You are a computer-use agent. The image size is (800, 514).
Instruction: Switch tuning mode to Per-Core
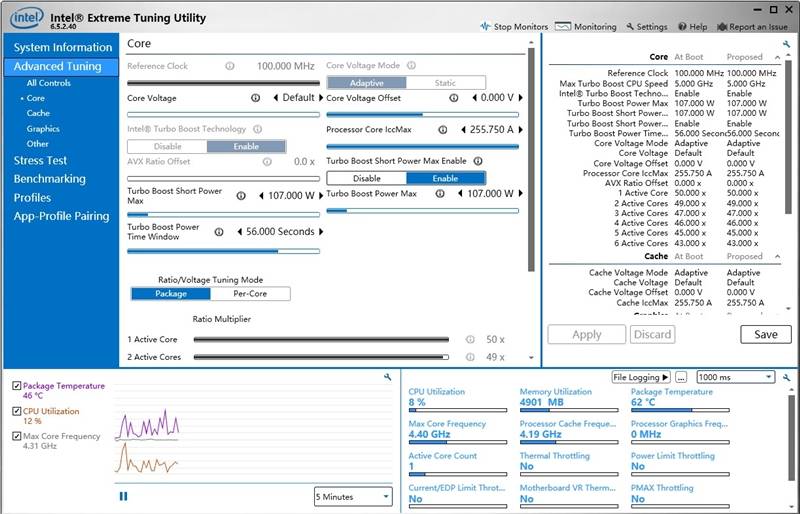[251, 294]
